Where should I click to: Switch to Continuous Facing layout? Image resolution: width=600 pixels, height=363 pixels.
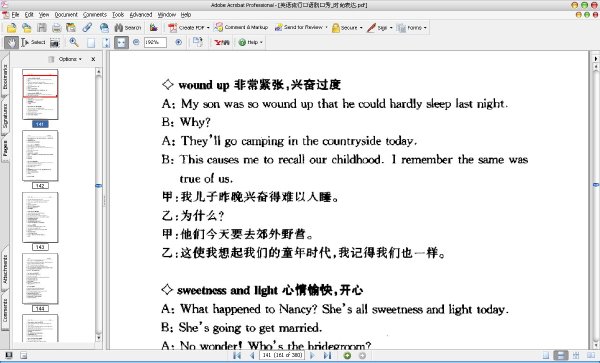(x=576, y=356)
